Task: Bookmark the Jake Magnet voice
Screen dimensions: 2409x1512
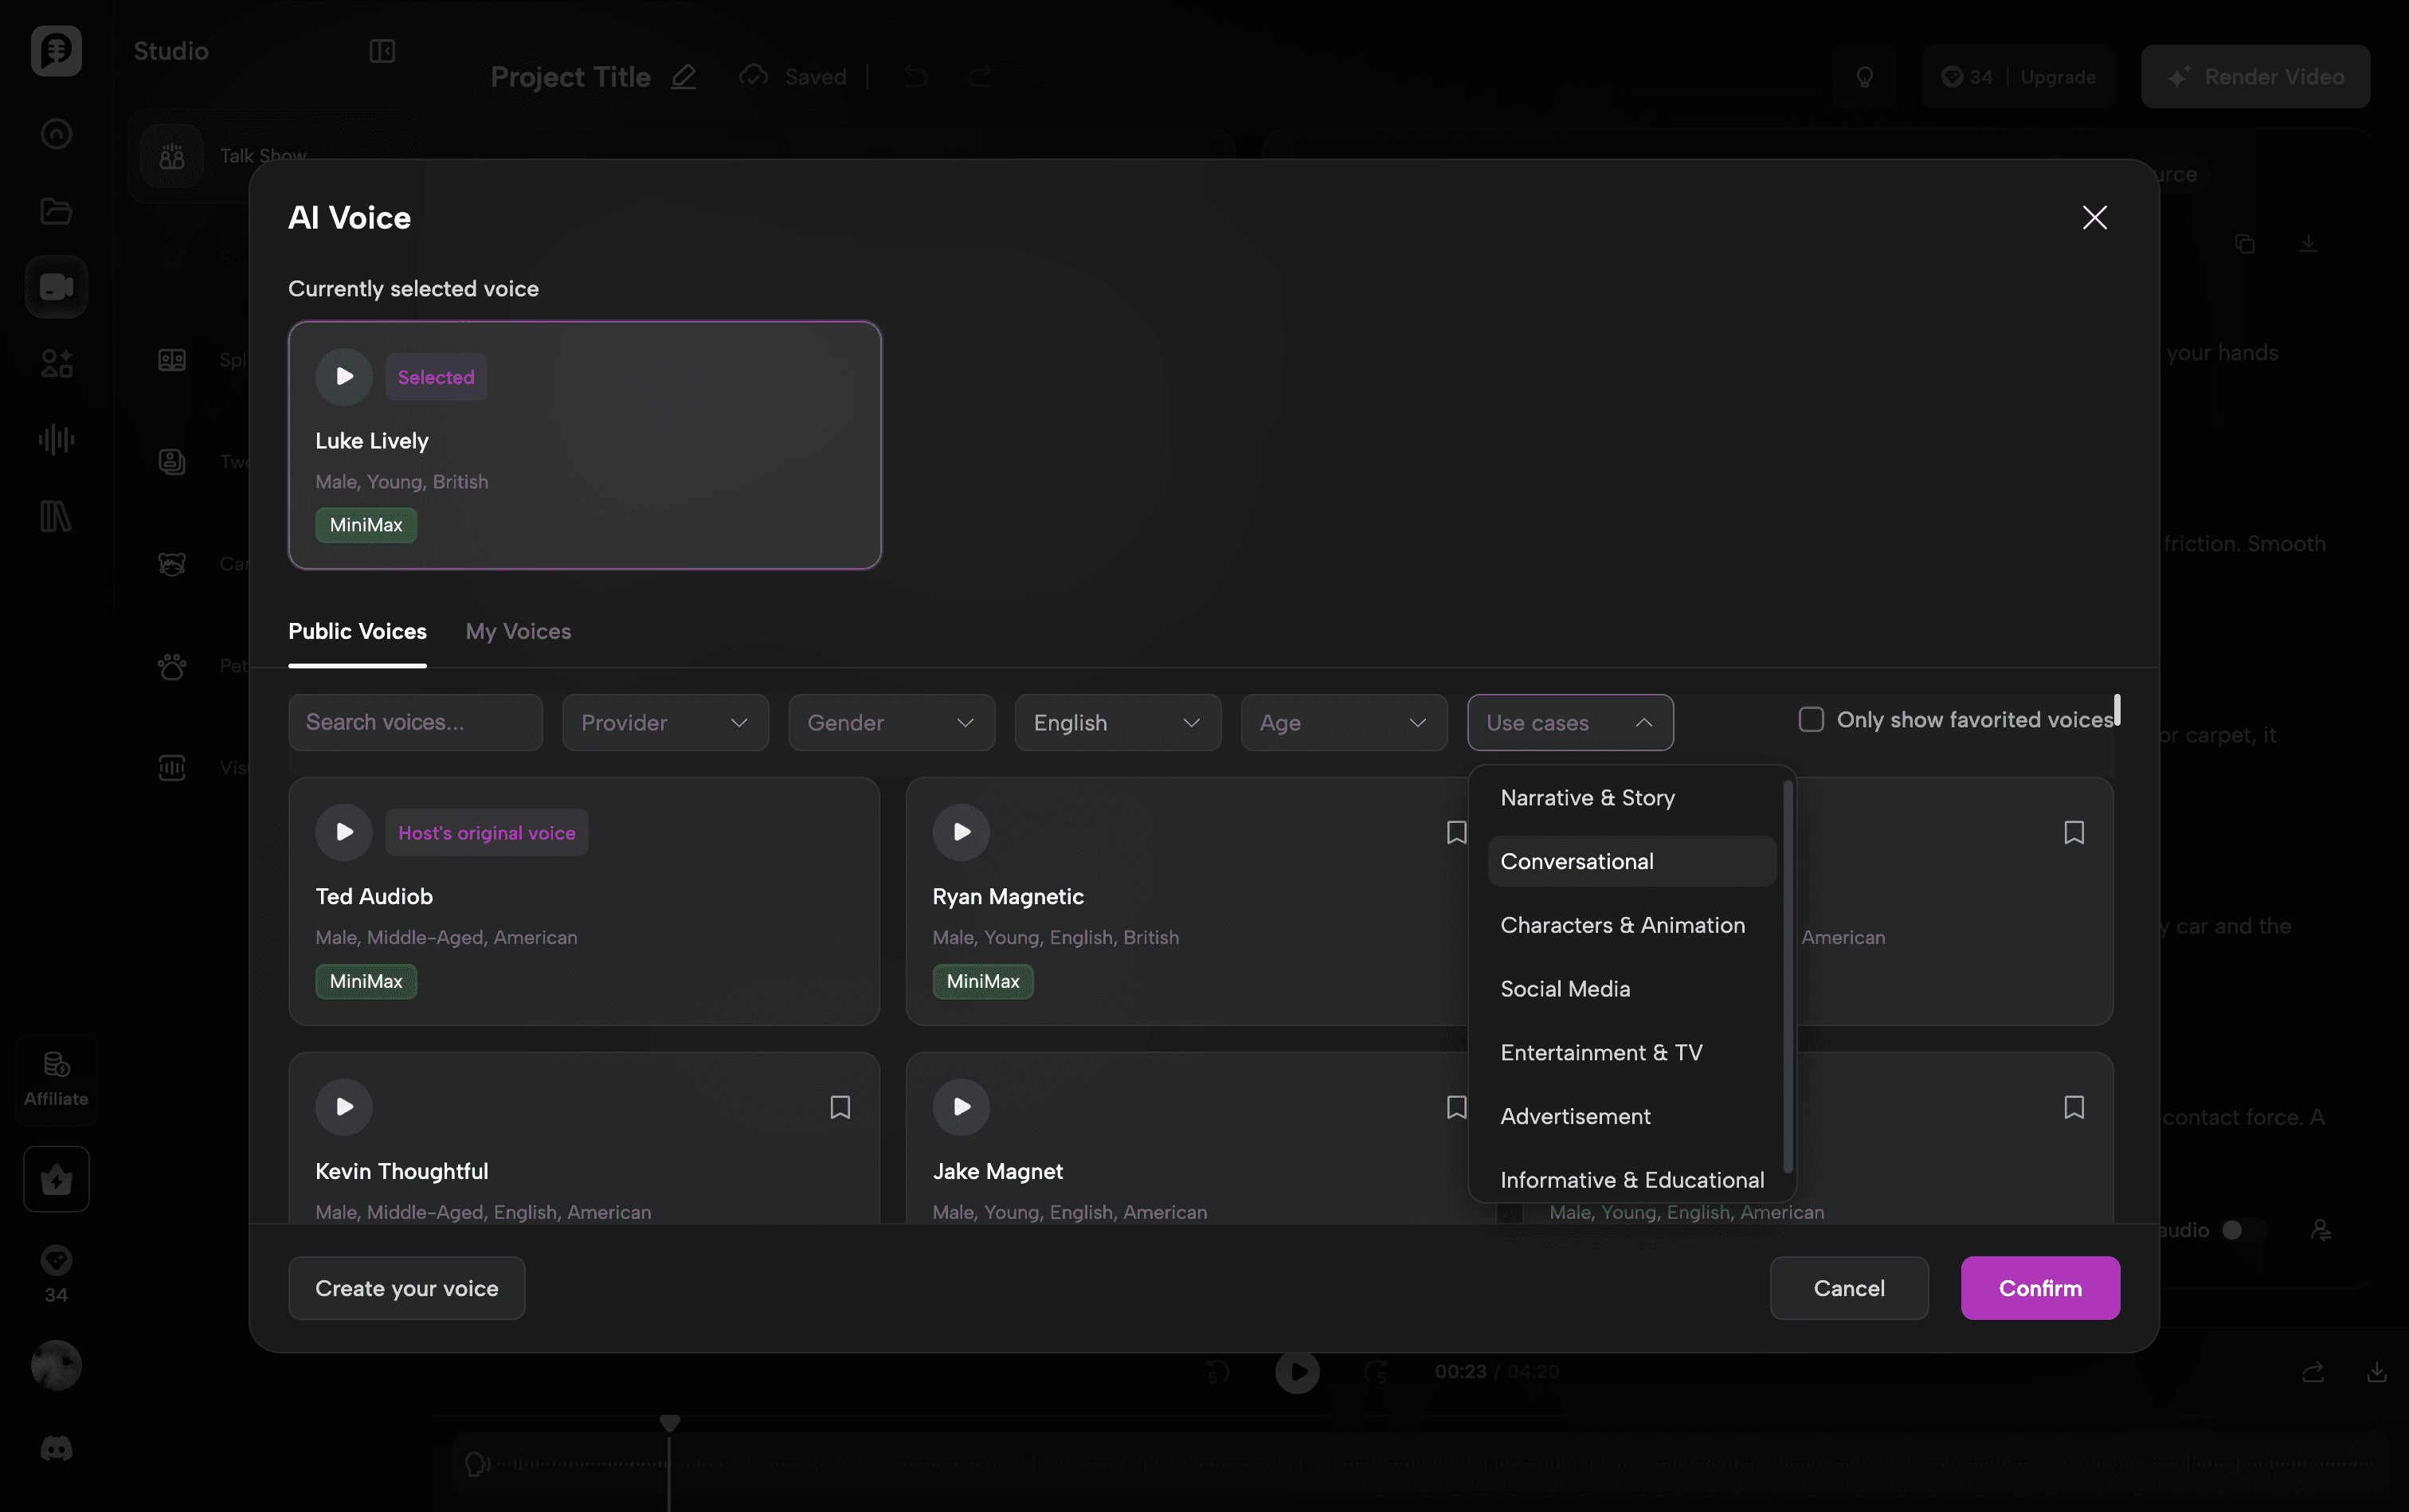Action: (1456, 1107)
